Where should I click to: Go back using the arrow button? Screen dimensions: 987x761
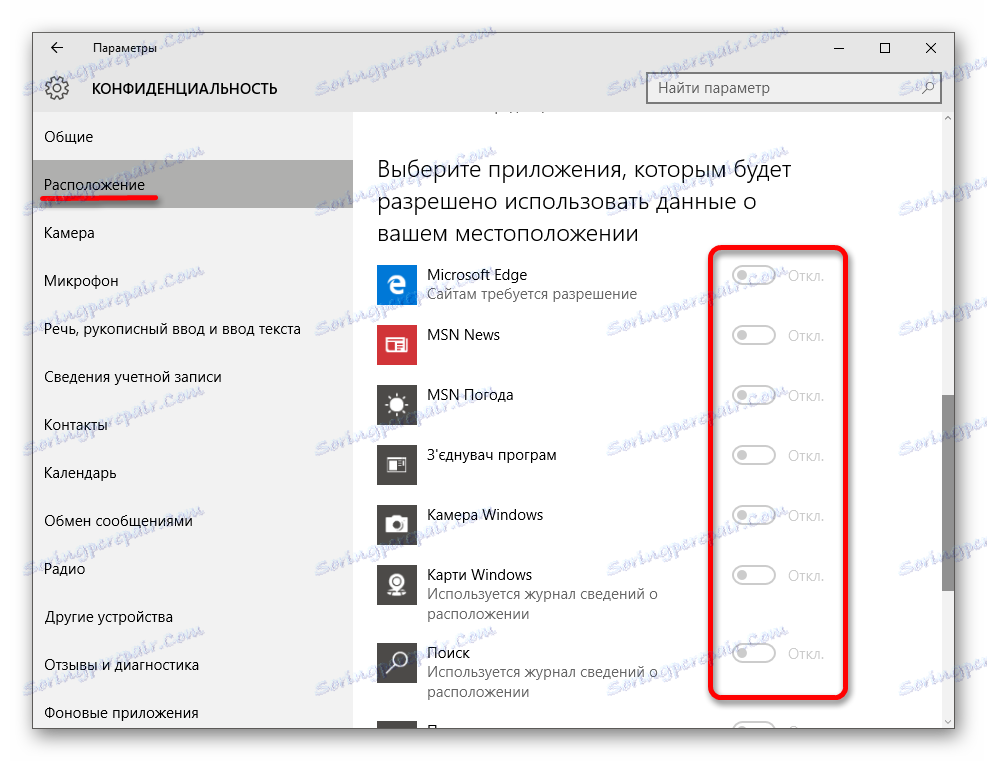pyautogui.click(x=56, y=47)
